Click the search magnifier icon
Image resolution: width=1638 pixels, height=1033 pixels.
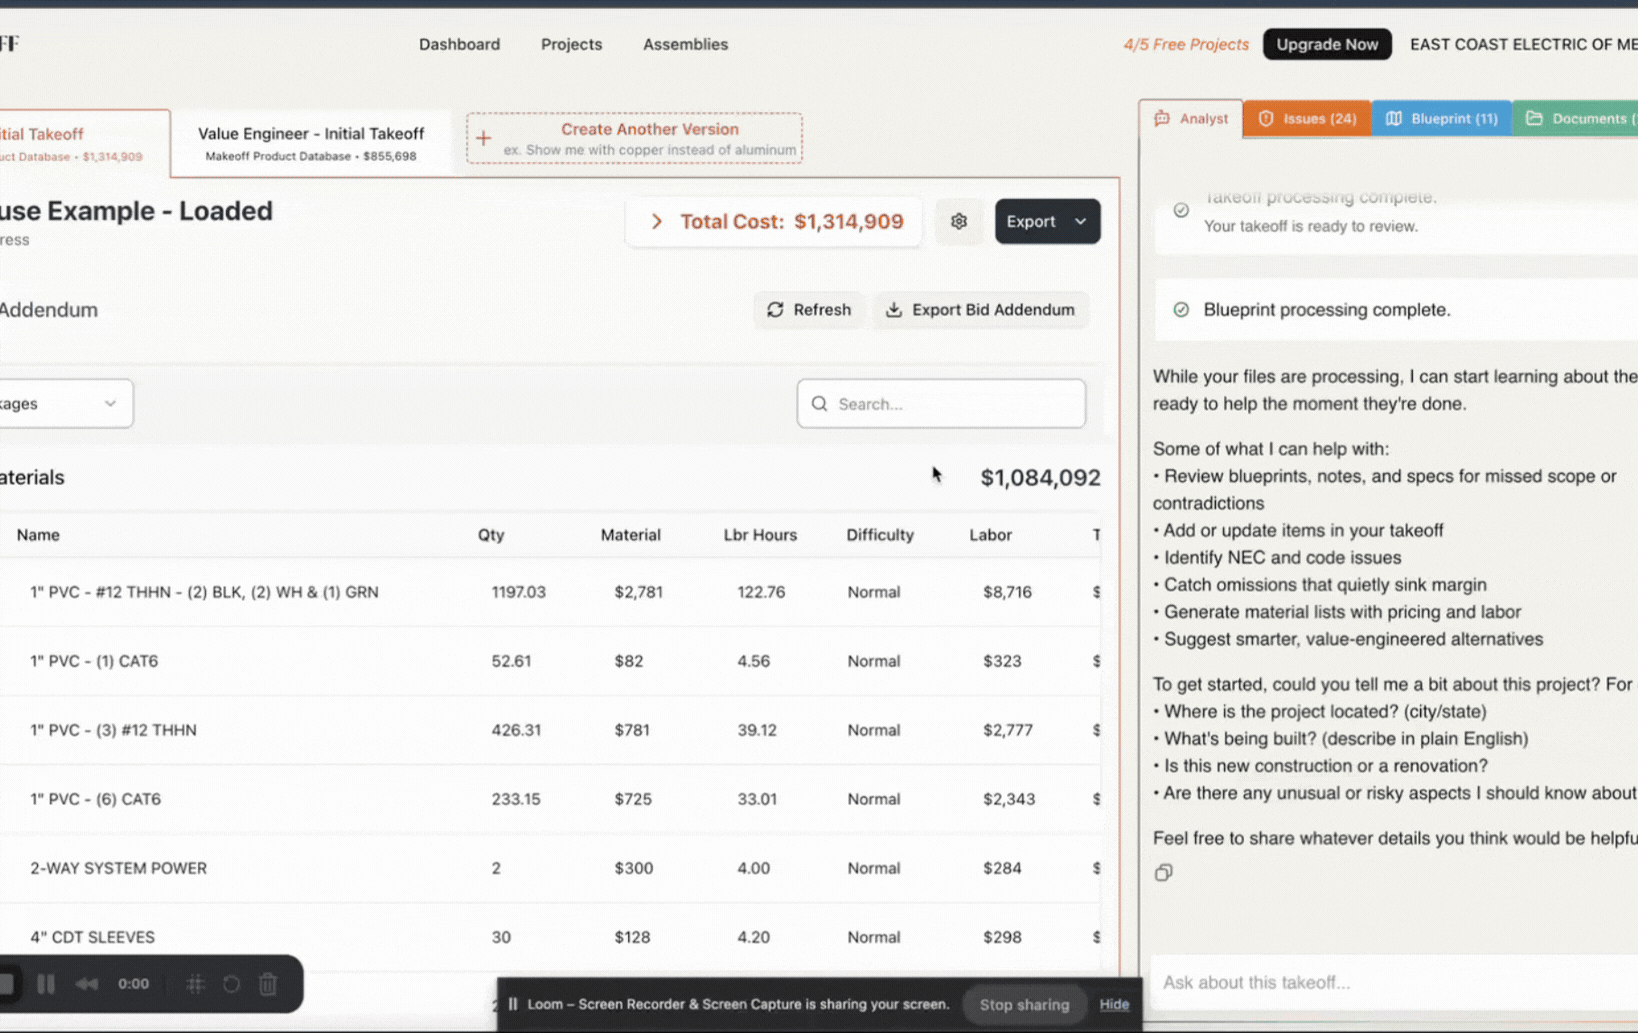819,403
